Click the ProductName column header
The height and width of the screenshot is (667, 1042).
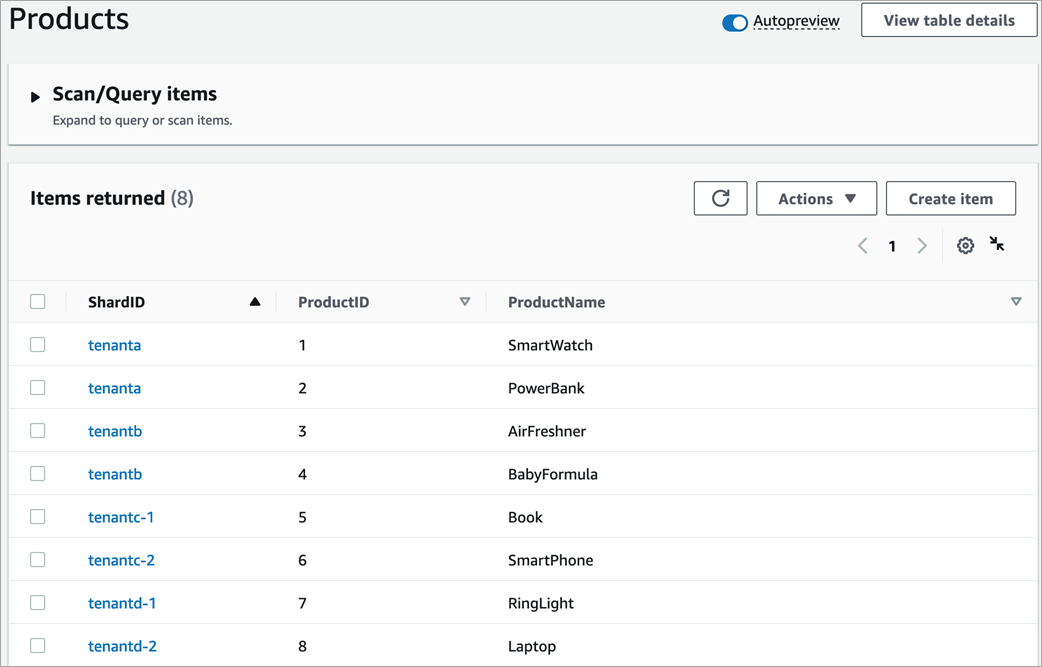click(556, 302)
